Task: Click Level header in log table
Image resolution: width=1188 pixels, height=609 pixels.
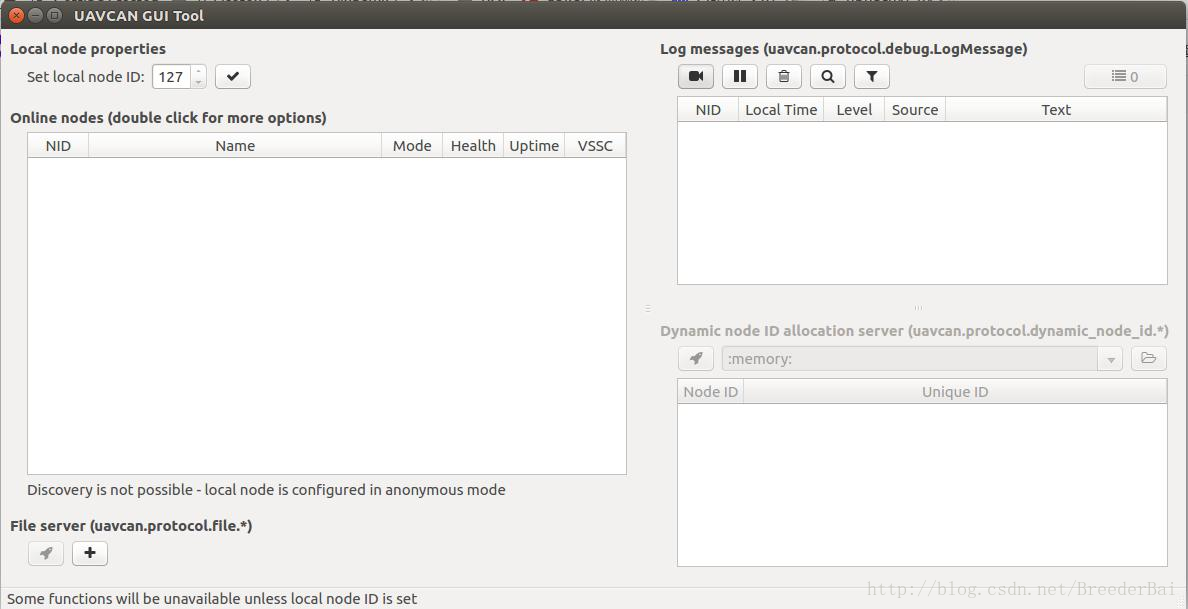Action: pyautogui.click(x=854, y=109)
